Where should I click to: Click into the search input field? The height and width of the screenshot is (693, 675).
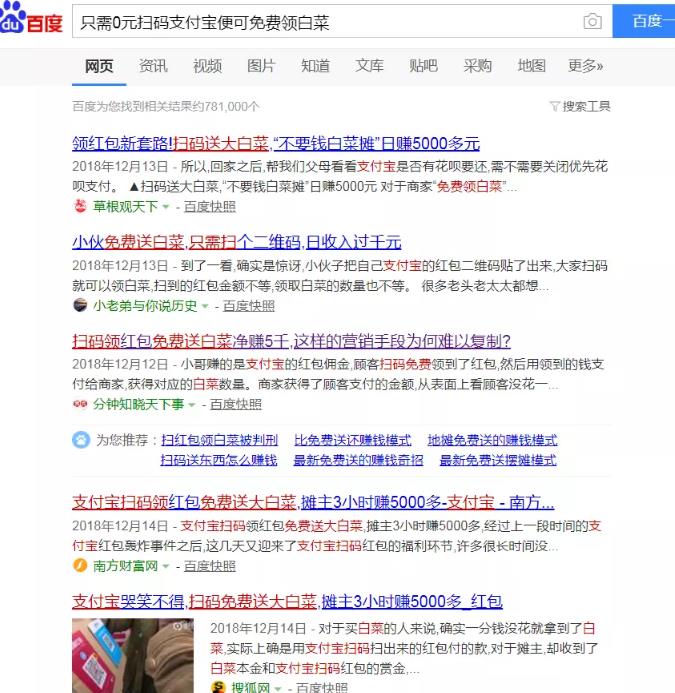pos(330,22)
